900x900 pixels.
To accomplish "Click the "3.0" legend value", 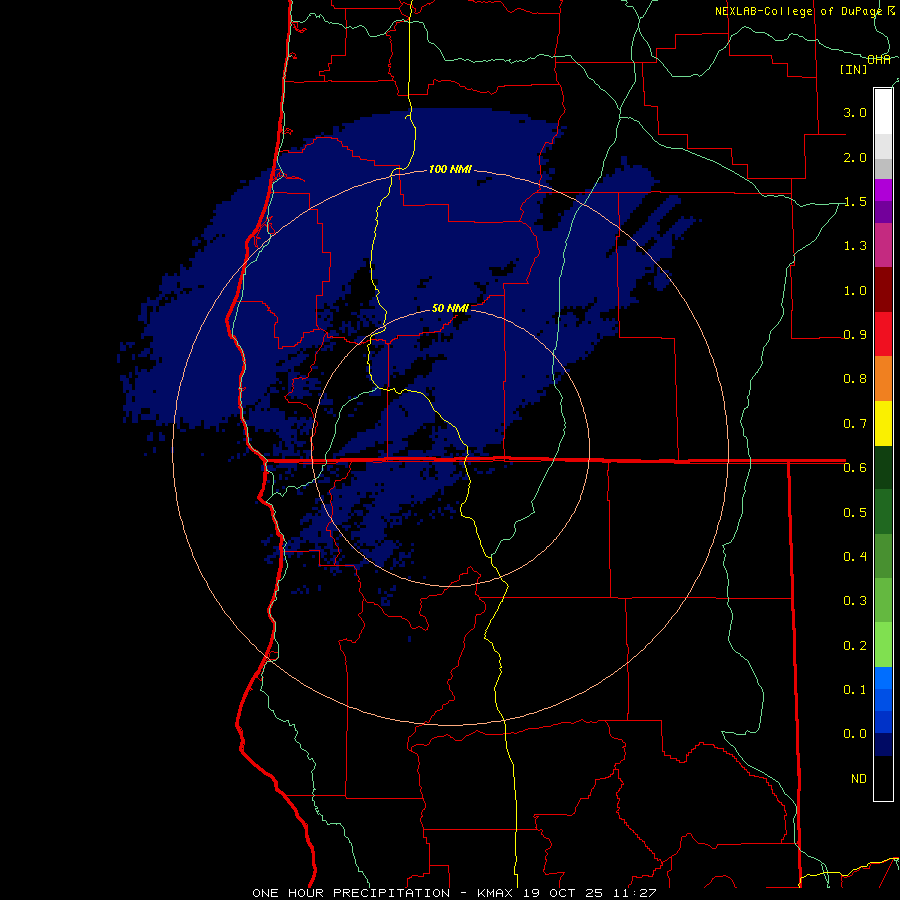I will tap(855, 112).
